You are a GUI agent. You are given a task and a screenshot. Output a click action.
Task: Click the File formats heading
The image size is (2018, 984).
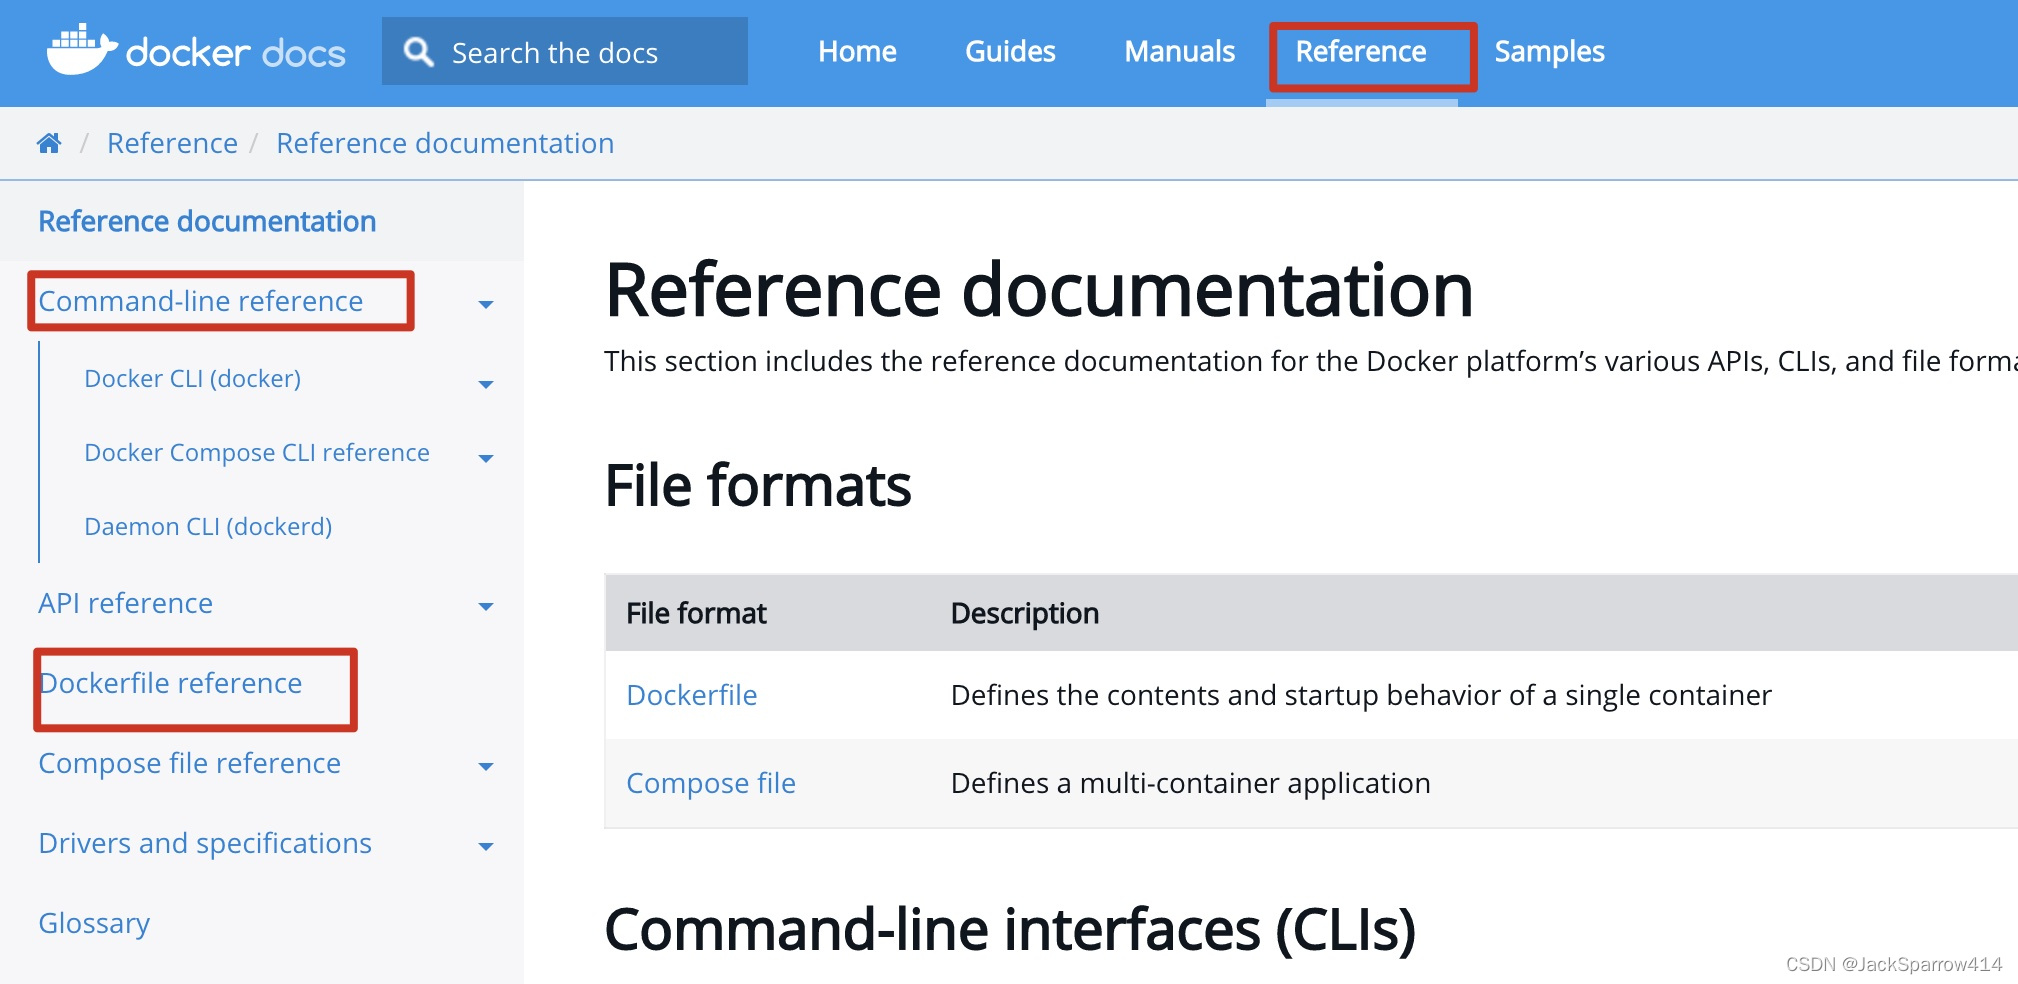point(758,486)
